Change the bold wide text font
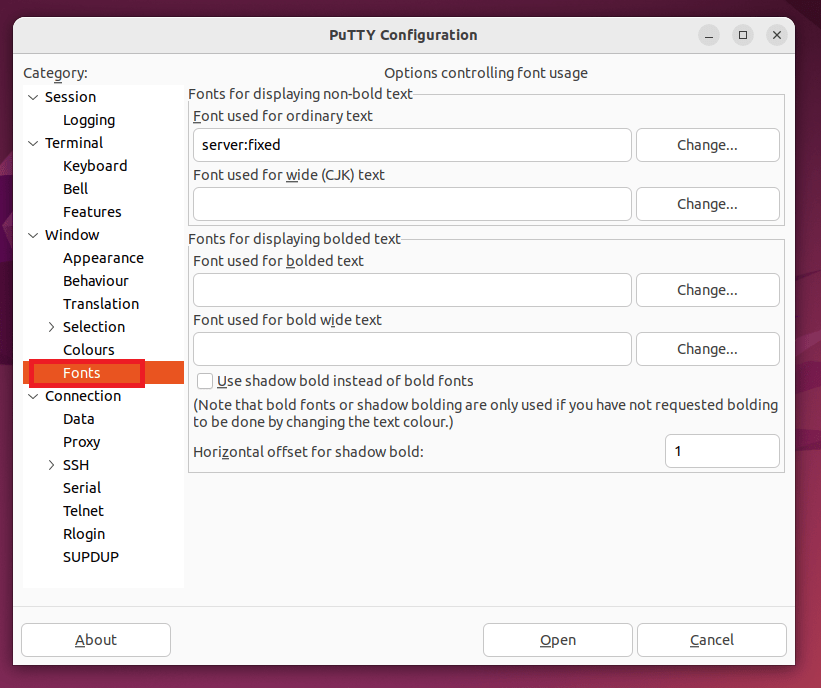 click(707, 349)
